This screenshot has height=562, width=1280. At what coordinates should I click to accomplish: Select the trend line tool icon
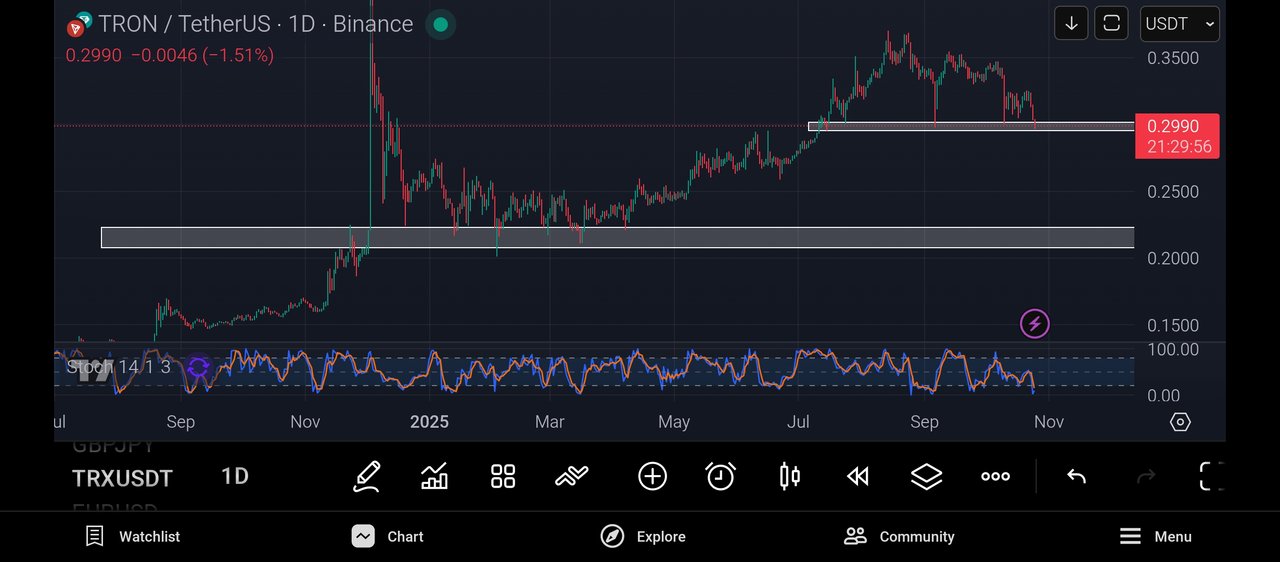point(572,477)
